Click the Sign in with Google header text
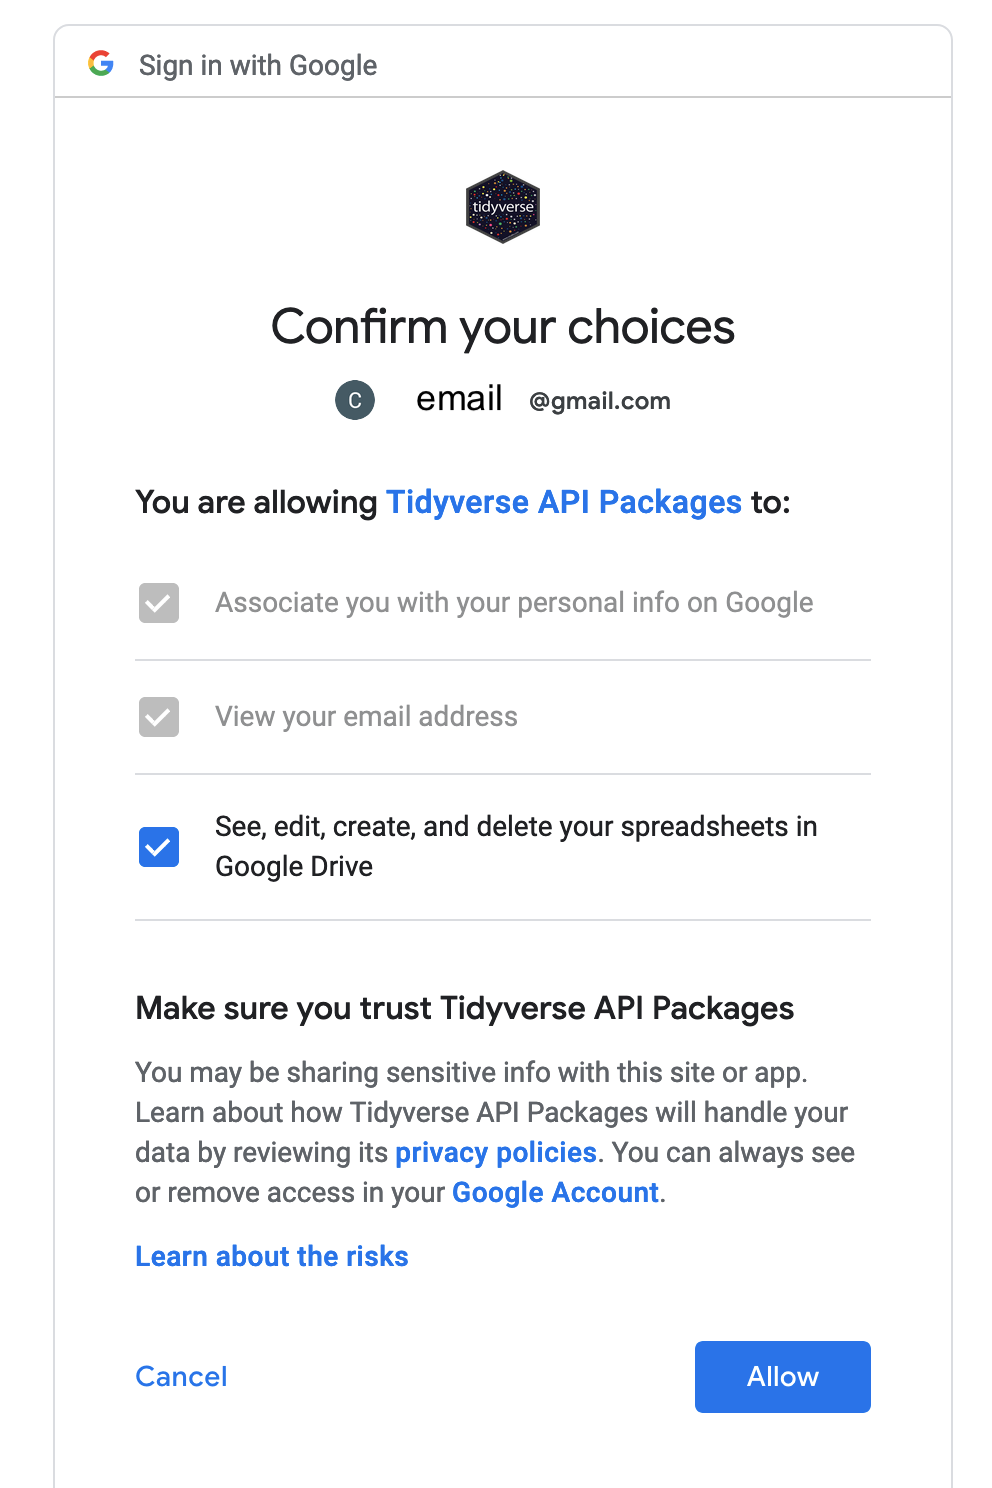The width and height of the screenshot is (992, 1488). click(x=258, y=65)
